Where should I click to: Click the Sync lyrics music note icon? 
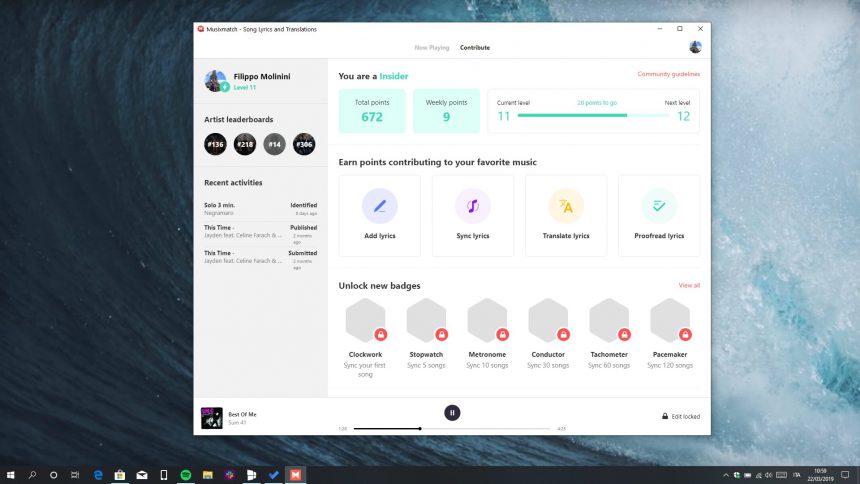473,206
